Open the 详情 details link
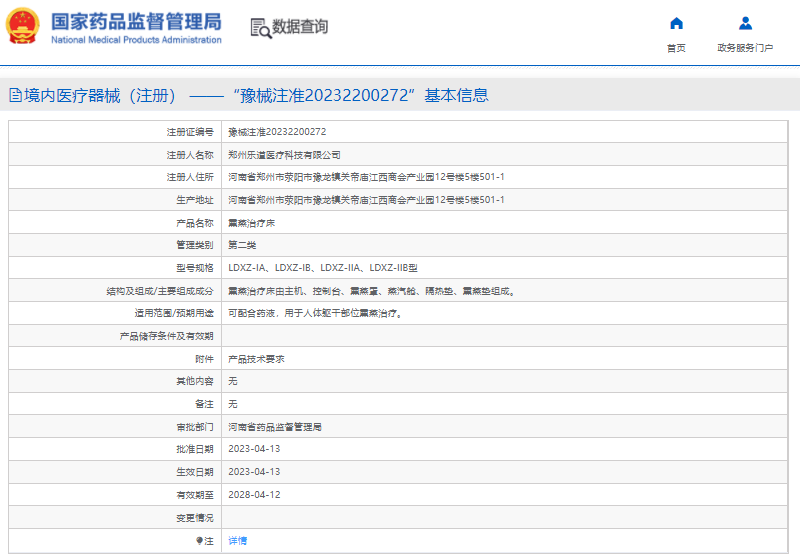The width and height of the screenshot is (800, 559). point(237,541)
